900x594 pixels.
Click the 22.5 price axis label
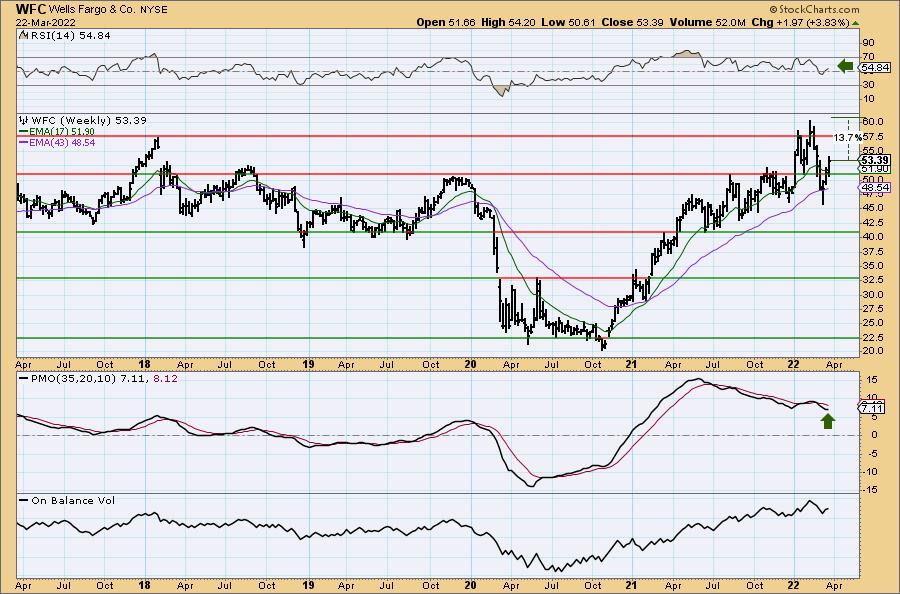872,337
